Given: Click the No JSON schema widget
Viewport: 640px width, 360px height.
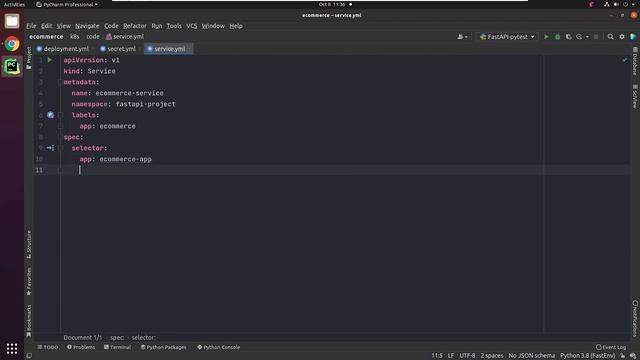Looking at the screenshot, I should pos(531,356).
